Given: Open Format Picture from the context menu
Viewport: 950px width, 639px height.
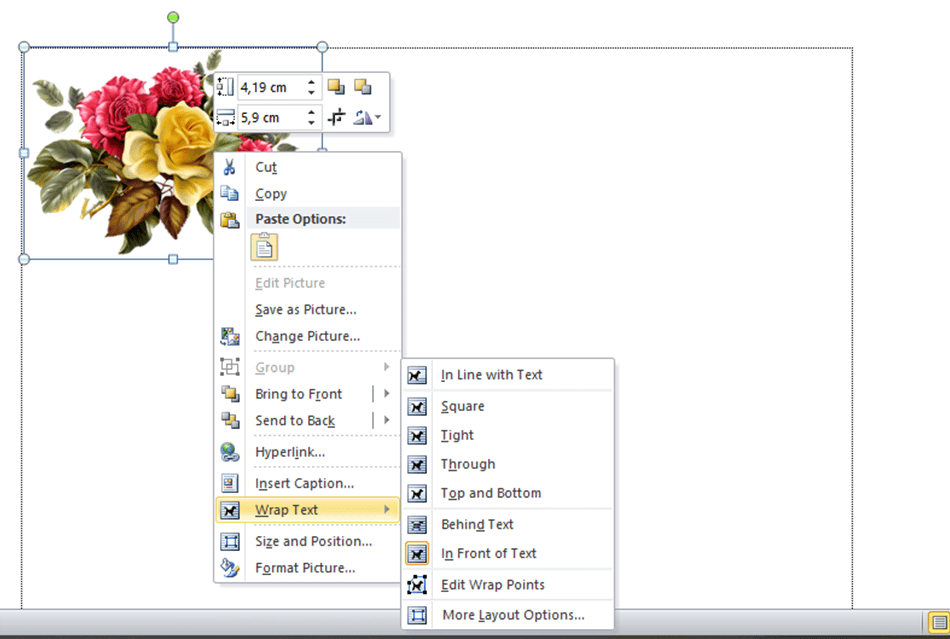Looking at the screenshot, I should click(305, 568).
